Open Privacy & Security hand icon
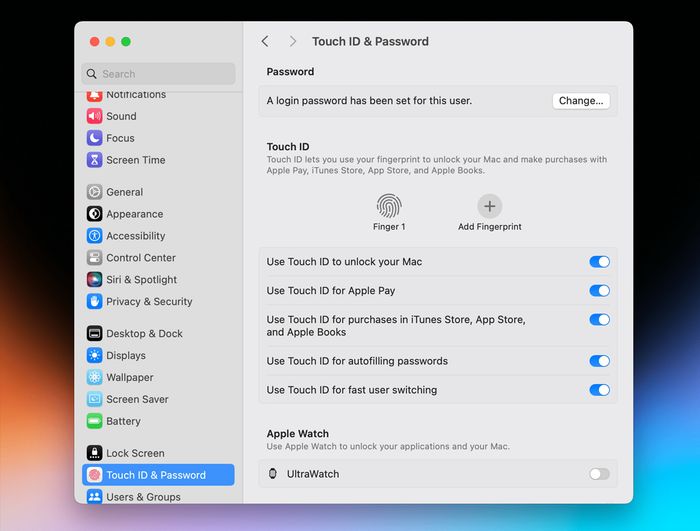The image size is (700, 531). point(95,301)
